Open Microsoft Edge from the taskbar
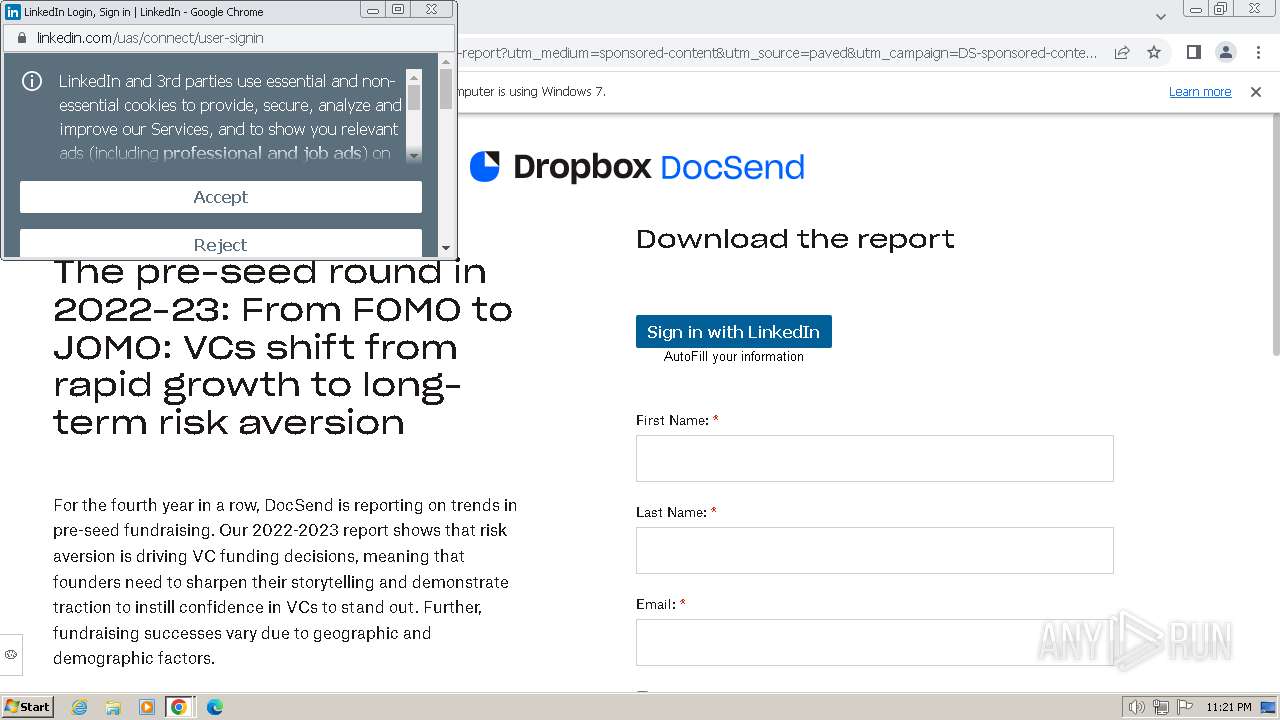The image size is (1280, 720). (214, 707)
